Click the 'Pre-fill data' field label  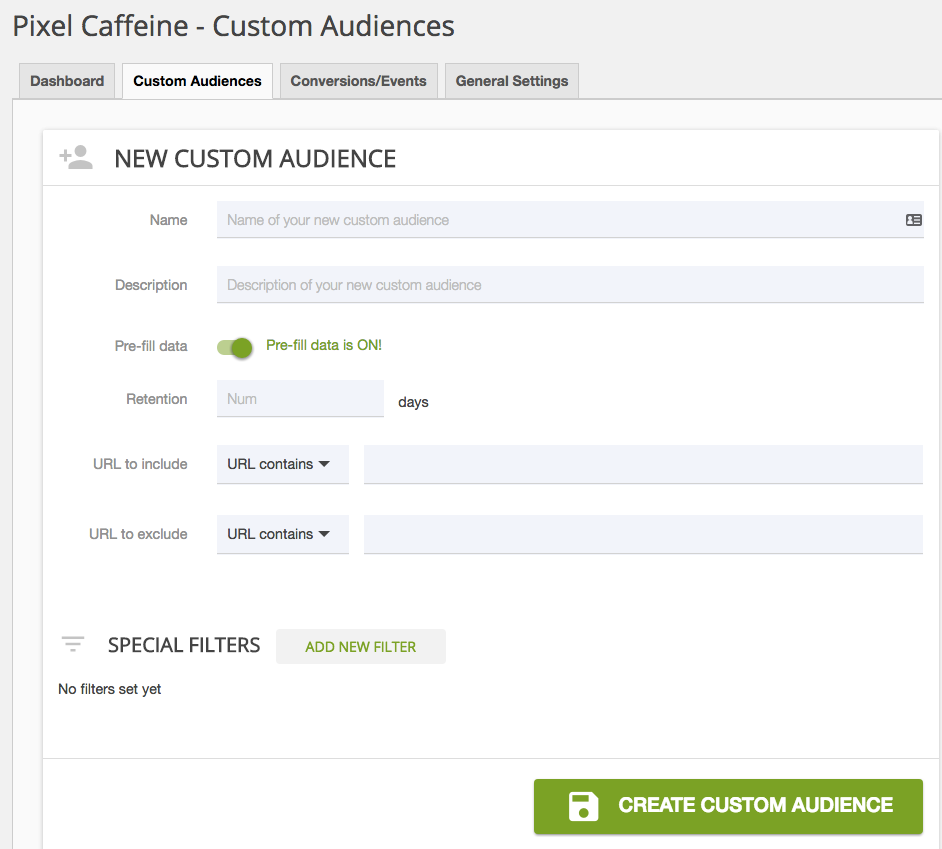151,346
